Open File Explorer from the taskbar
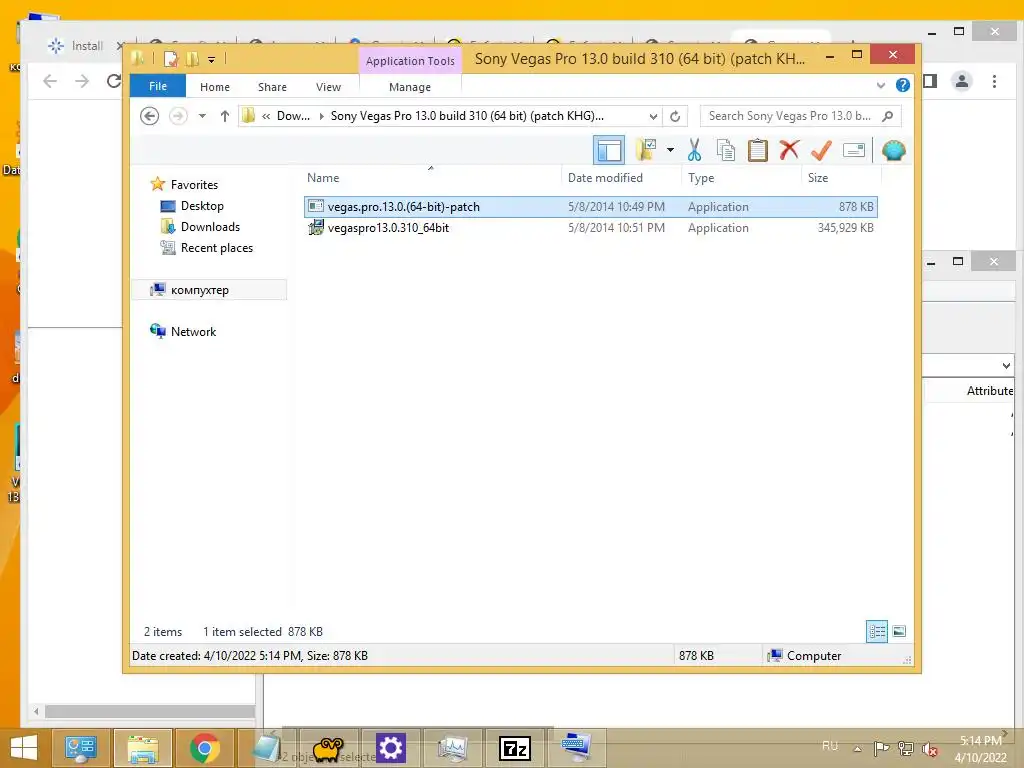This screenshot has width=1024, height=768. [x=143, y=748]
